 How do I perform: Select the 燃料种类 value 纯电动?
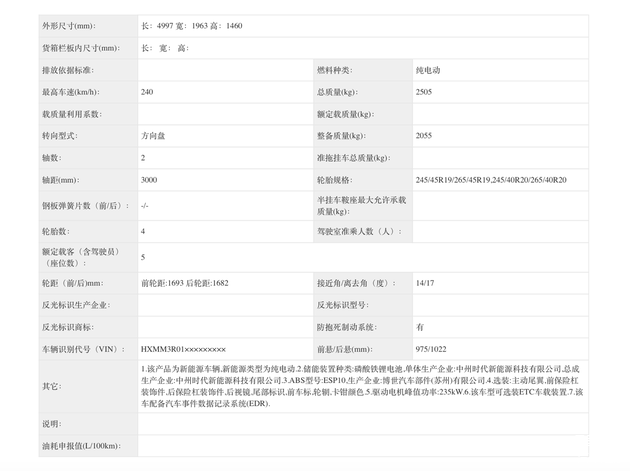[x=428, y=71]
